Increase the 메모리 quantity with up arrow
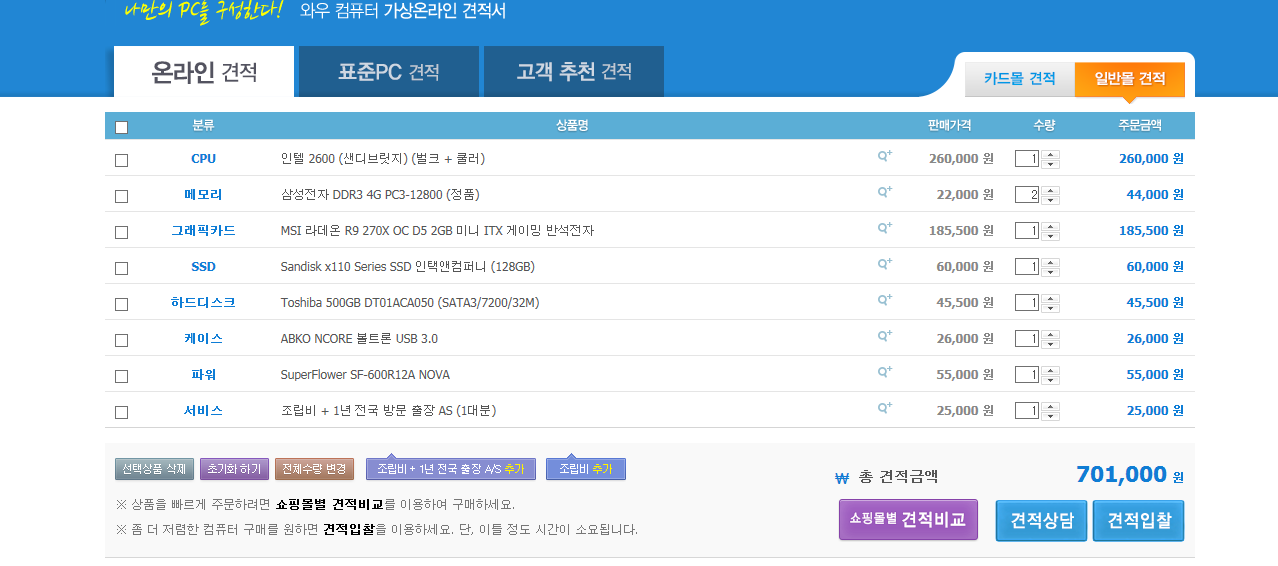Screen dimensions: 1278x566 (1051, 190)
